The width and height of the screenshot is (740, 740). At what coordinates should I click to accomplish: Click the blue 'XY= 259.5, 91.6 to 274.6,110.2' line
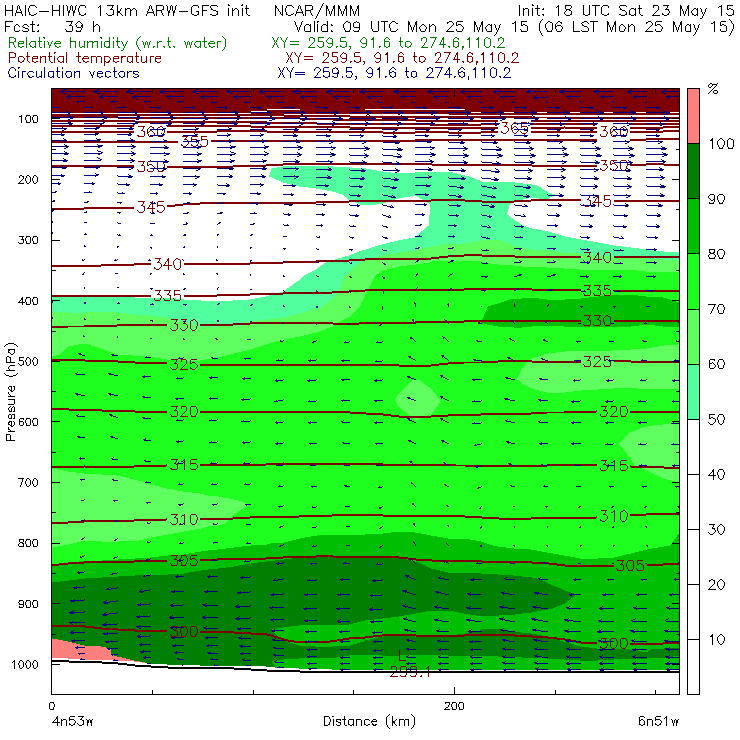[x=394, y=73]
